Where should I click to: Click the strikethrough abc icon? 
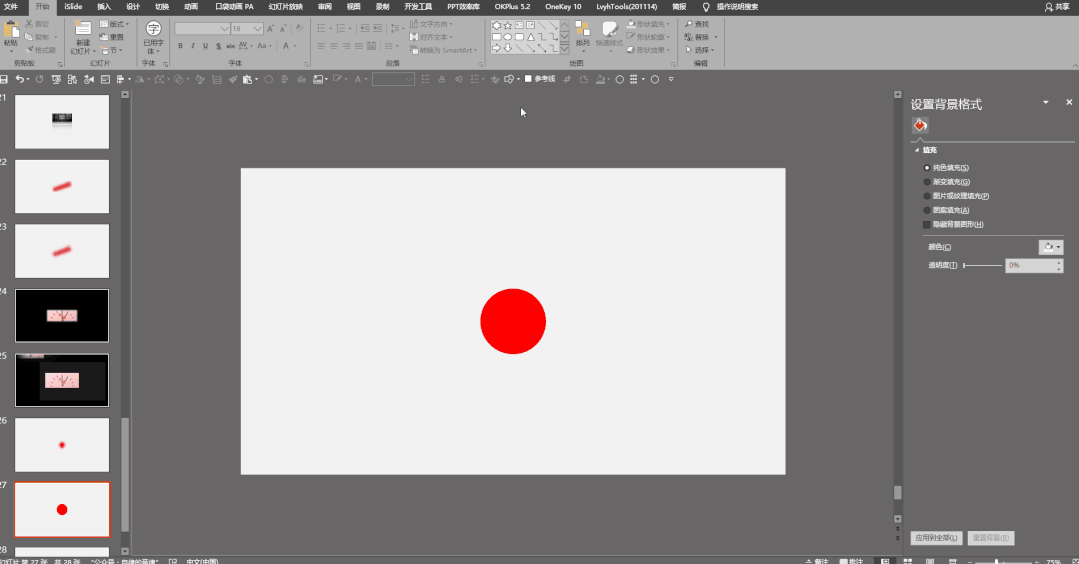click(231, 46)
